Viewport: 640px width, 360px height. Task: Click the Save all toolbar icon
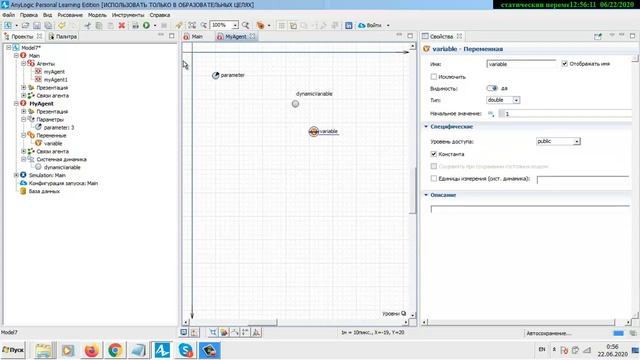48,25
